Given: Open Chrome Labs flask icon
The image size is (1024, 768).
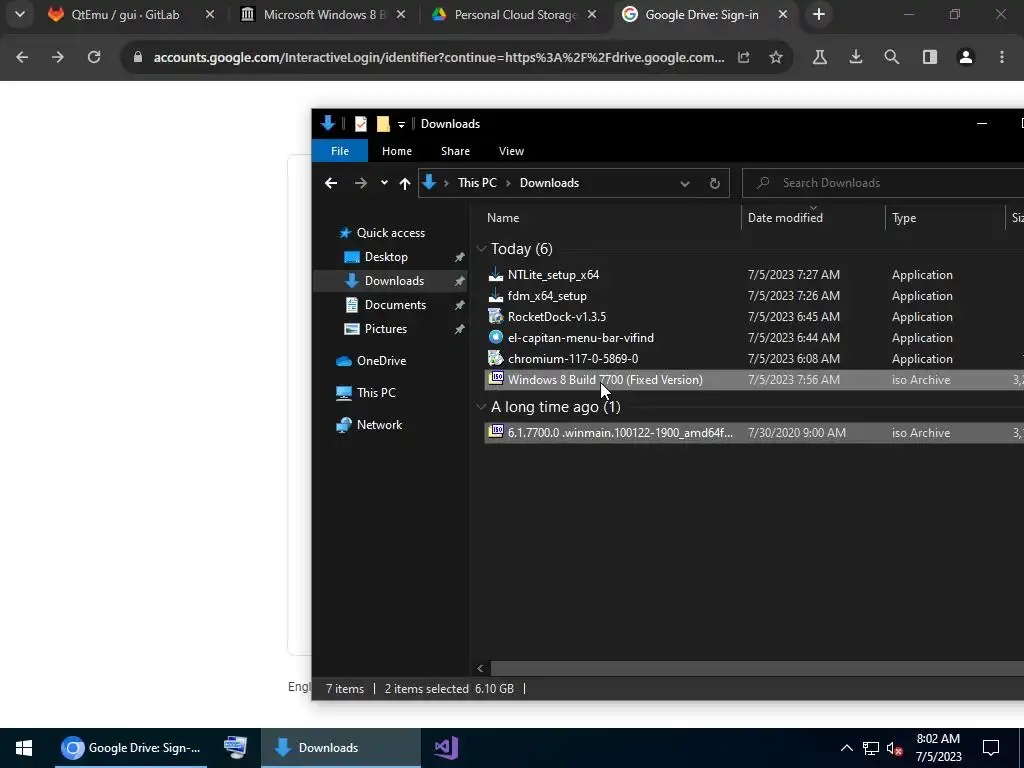Looking at the screenshot, I should point(820,57).
